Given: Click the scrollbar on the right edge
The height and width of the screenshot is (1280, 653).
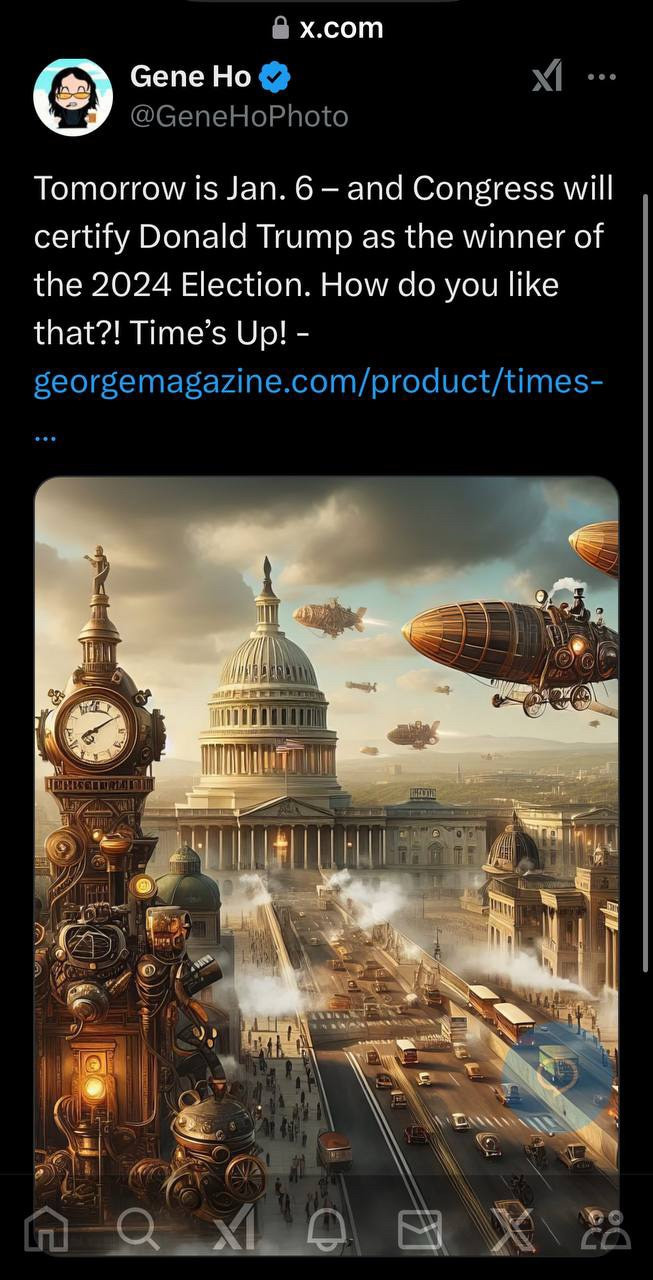Looking at the screenshot, I should tap(646, 580).
